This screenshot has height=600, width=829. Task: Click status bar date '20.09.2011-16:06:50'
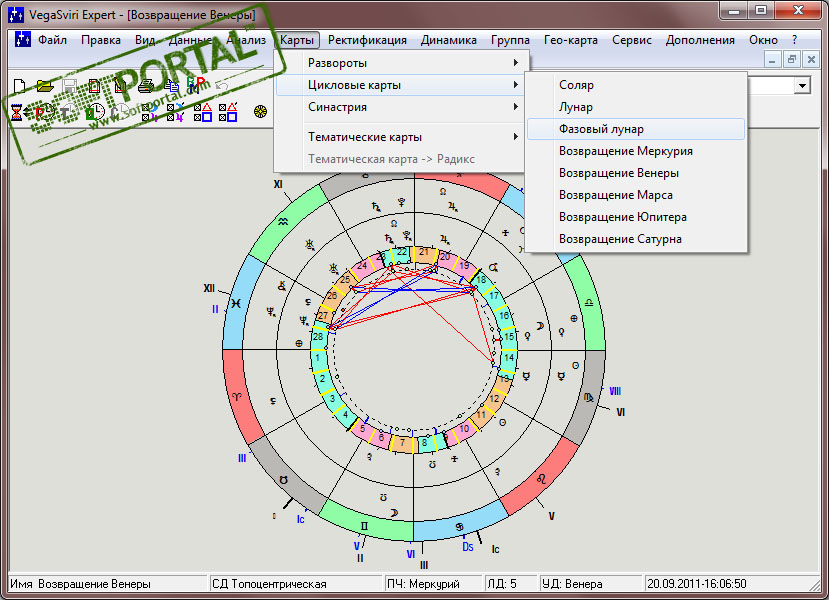point(727,584)
